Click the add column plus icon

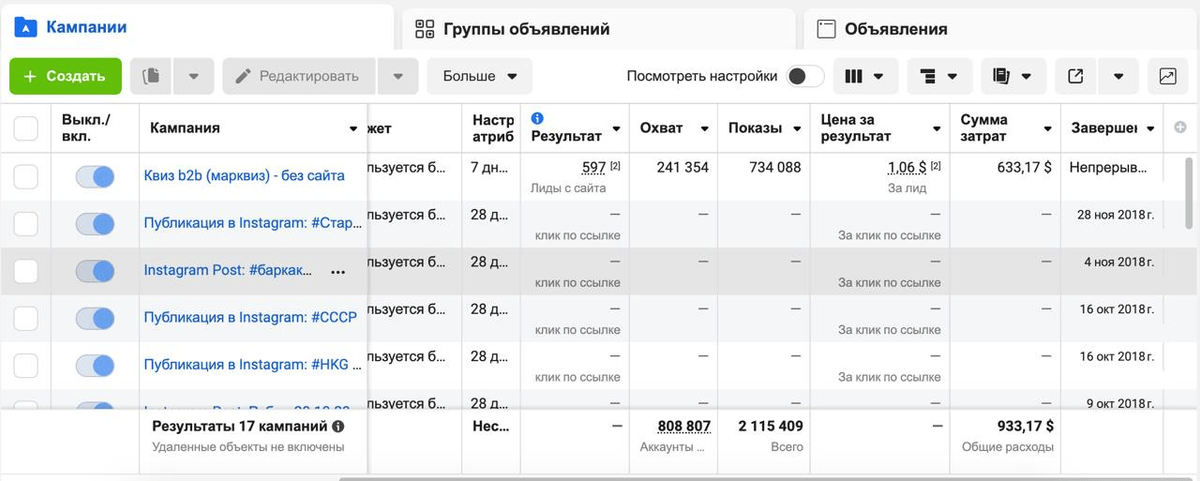click(x=1180, y=128)
